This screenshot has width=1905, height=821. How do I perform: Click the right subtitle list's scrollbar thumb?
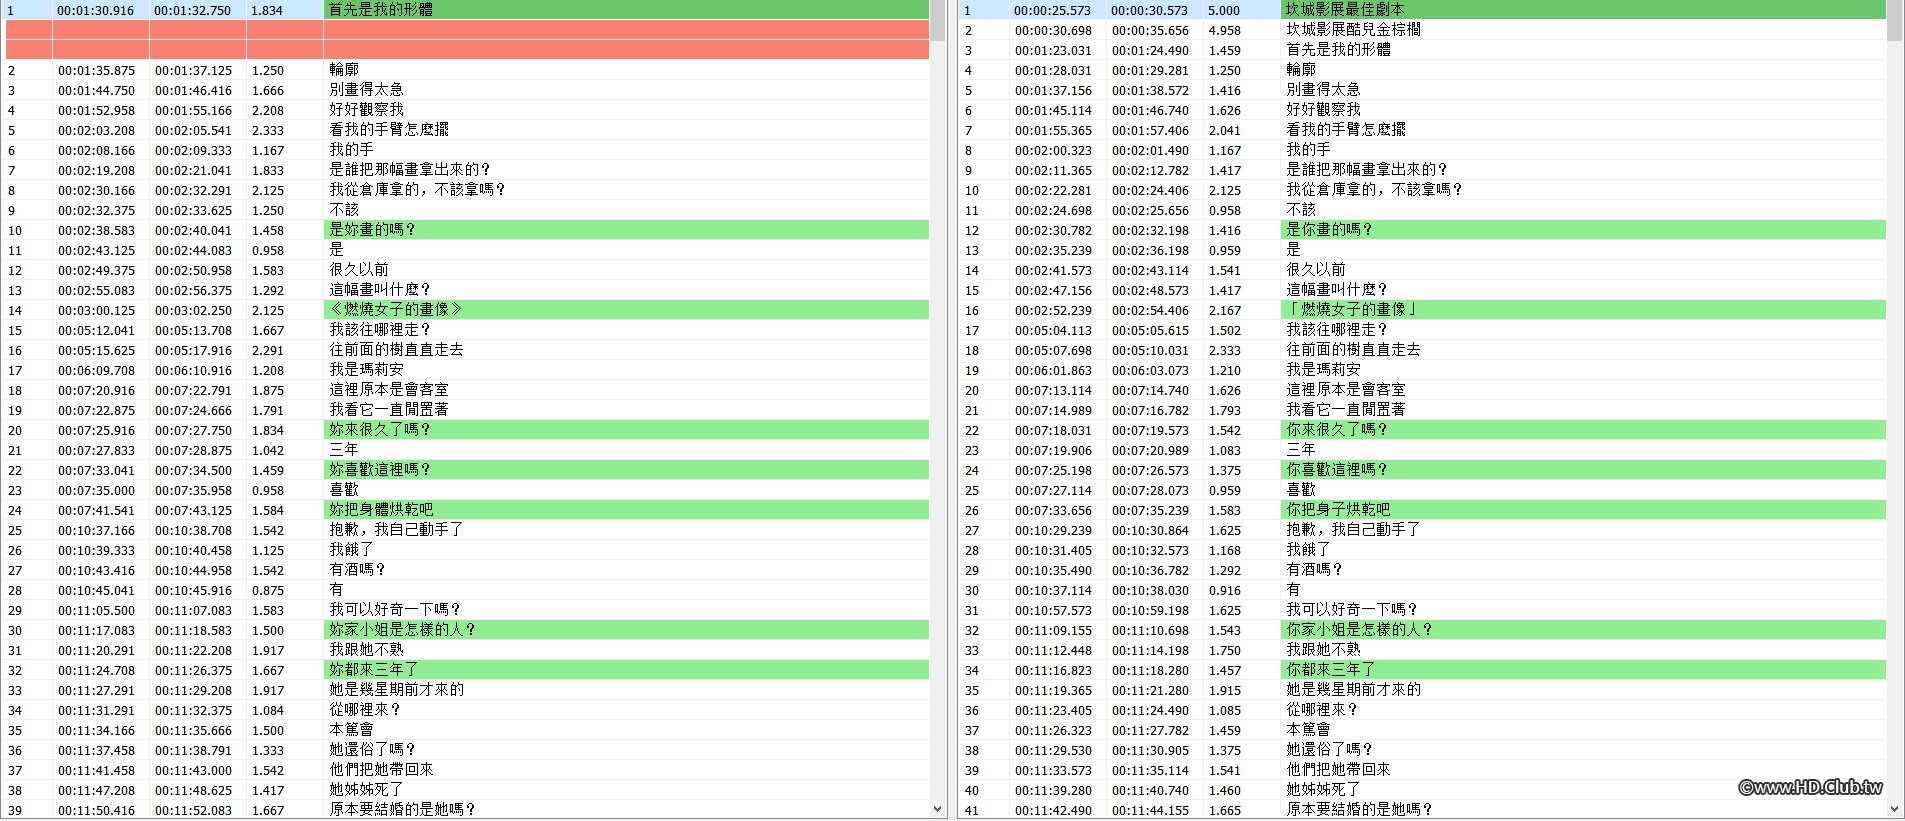[x=1895, y=20]
